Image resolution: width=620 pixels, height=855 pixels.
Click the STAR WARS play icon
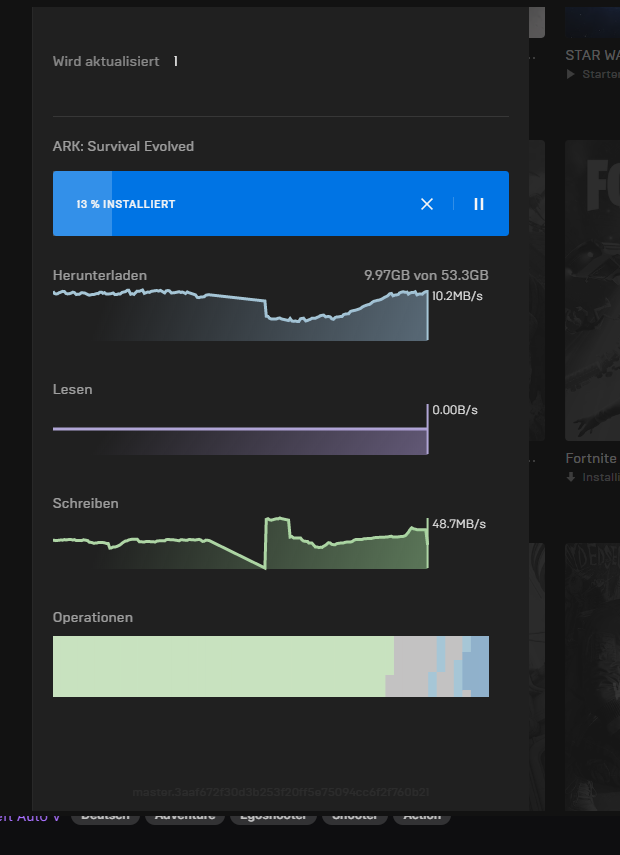571,75
